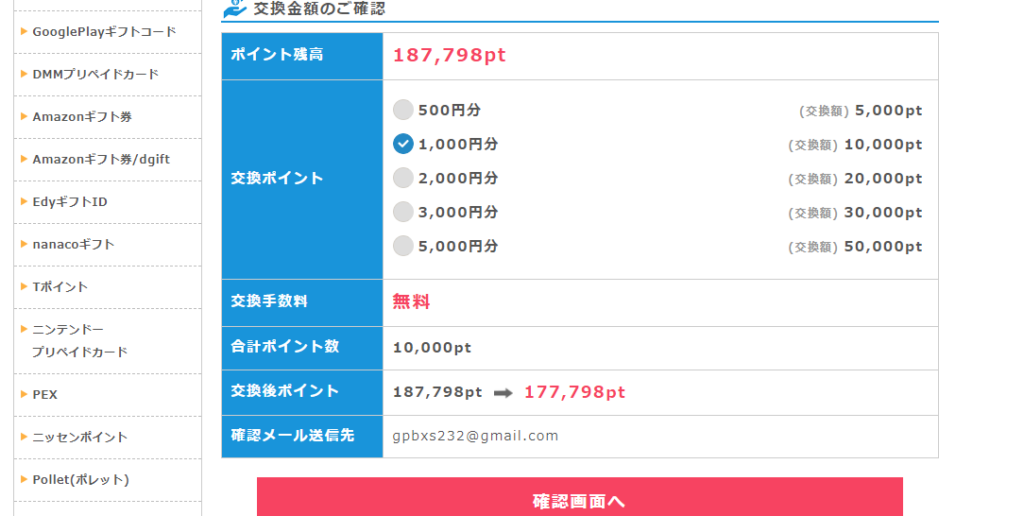The width and height of the screenshot is (1024, 516).
Task: Click the 交換ポイント header cell
Action: pos(302,180)
